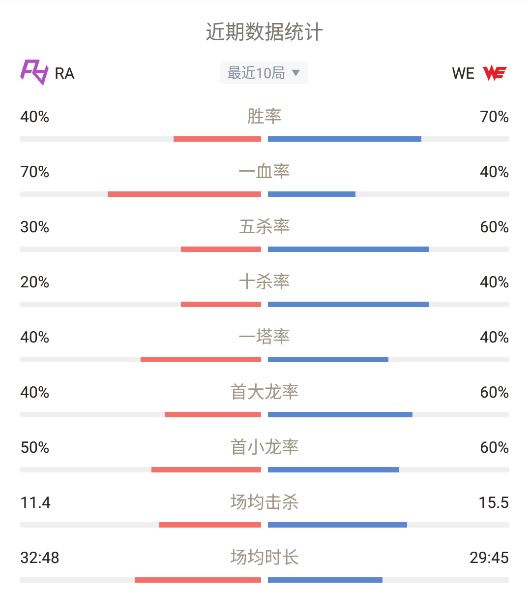
Task: Click the 首小龙率 stat label
Action: point(264,447)
